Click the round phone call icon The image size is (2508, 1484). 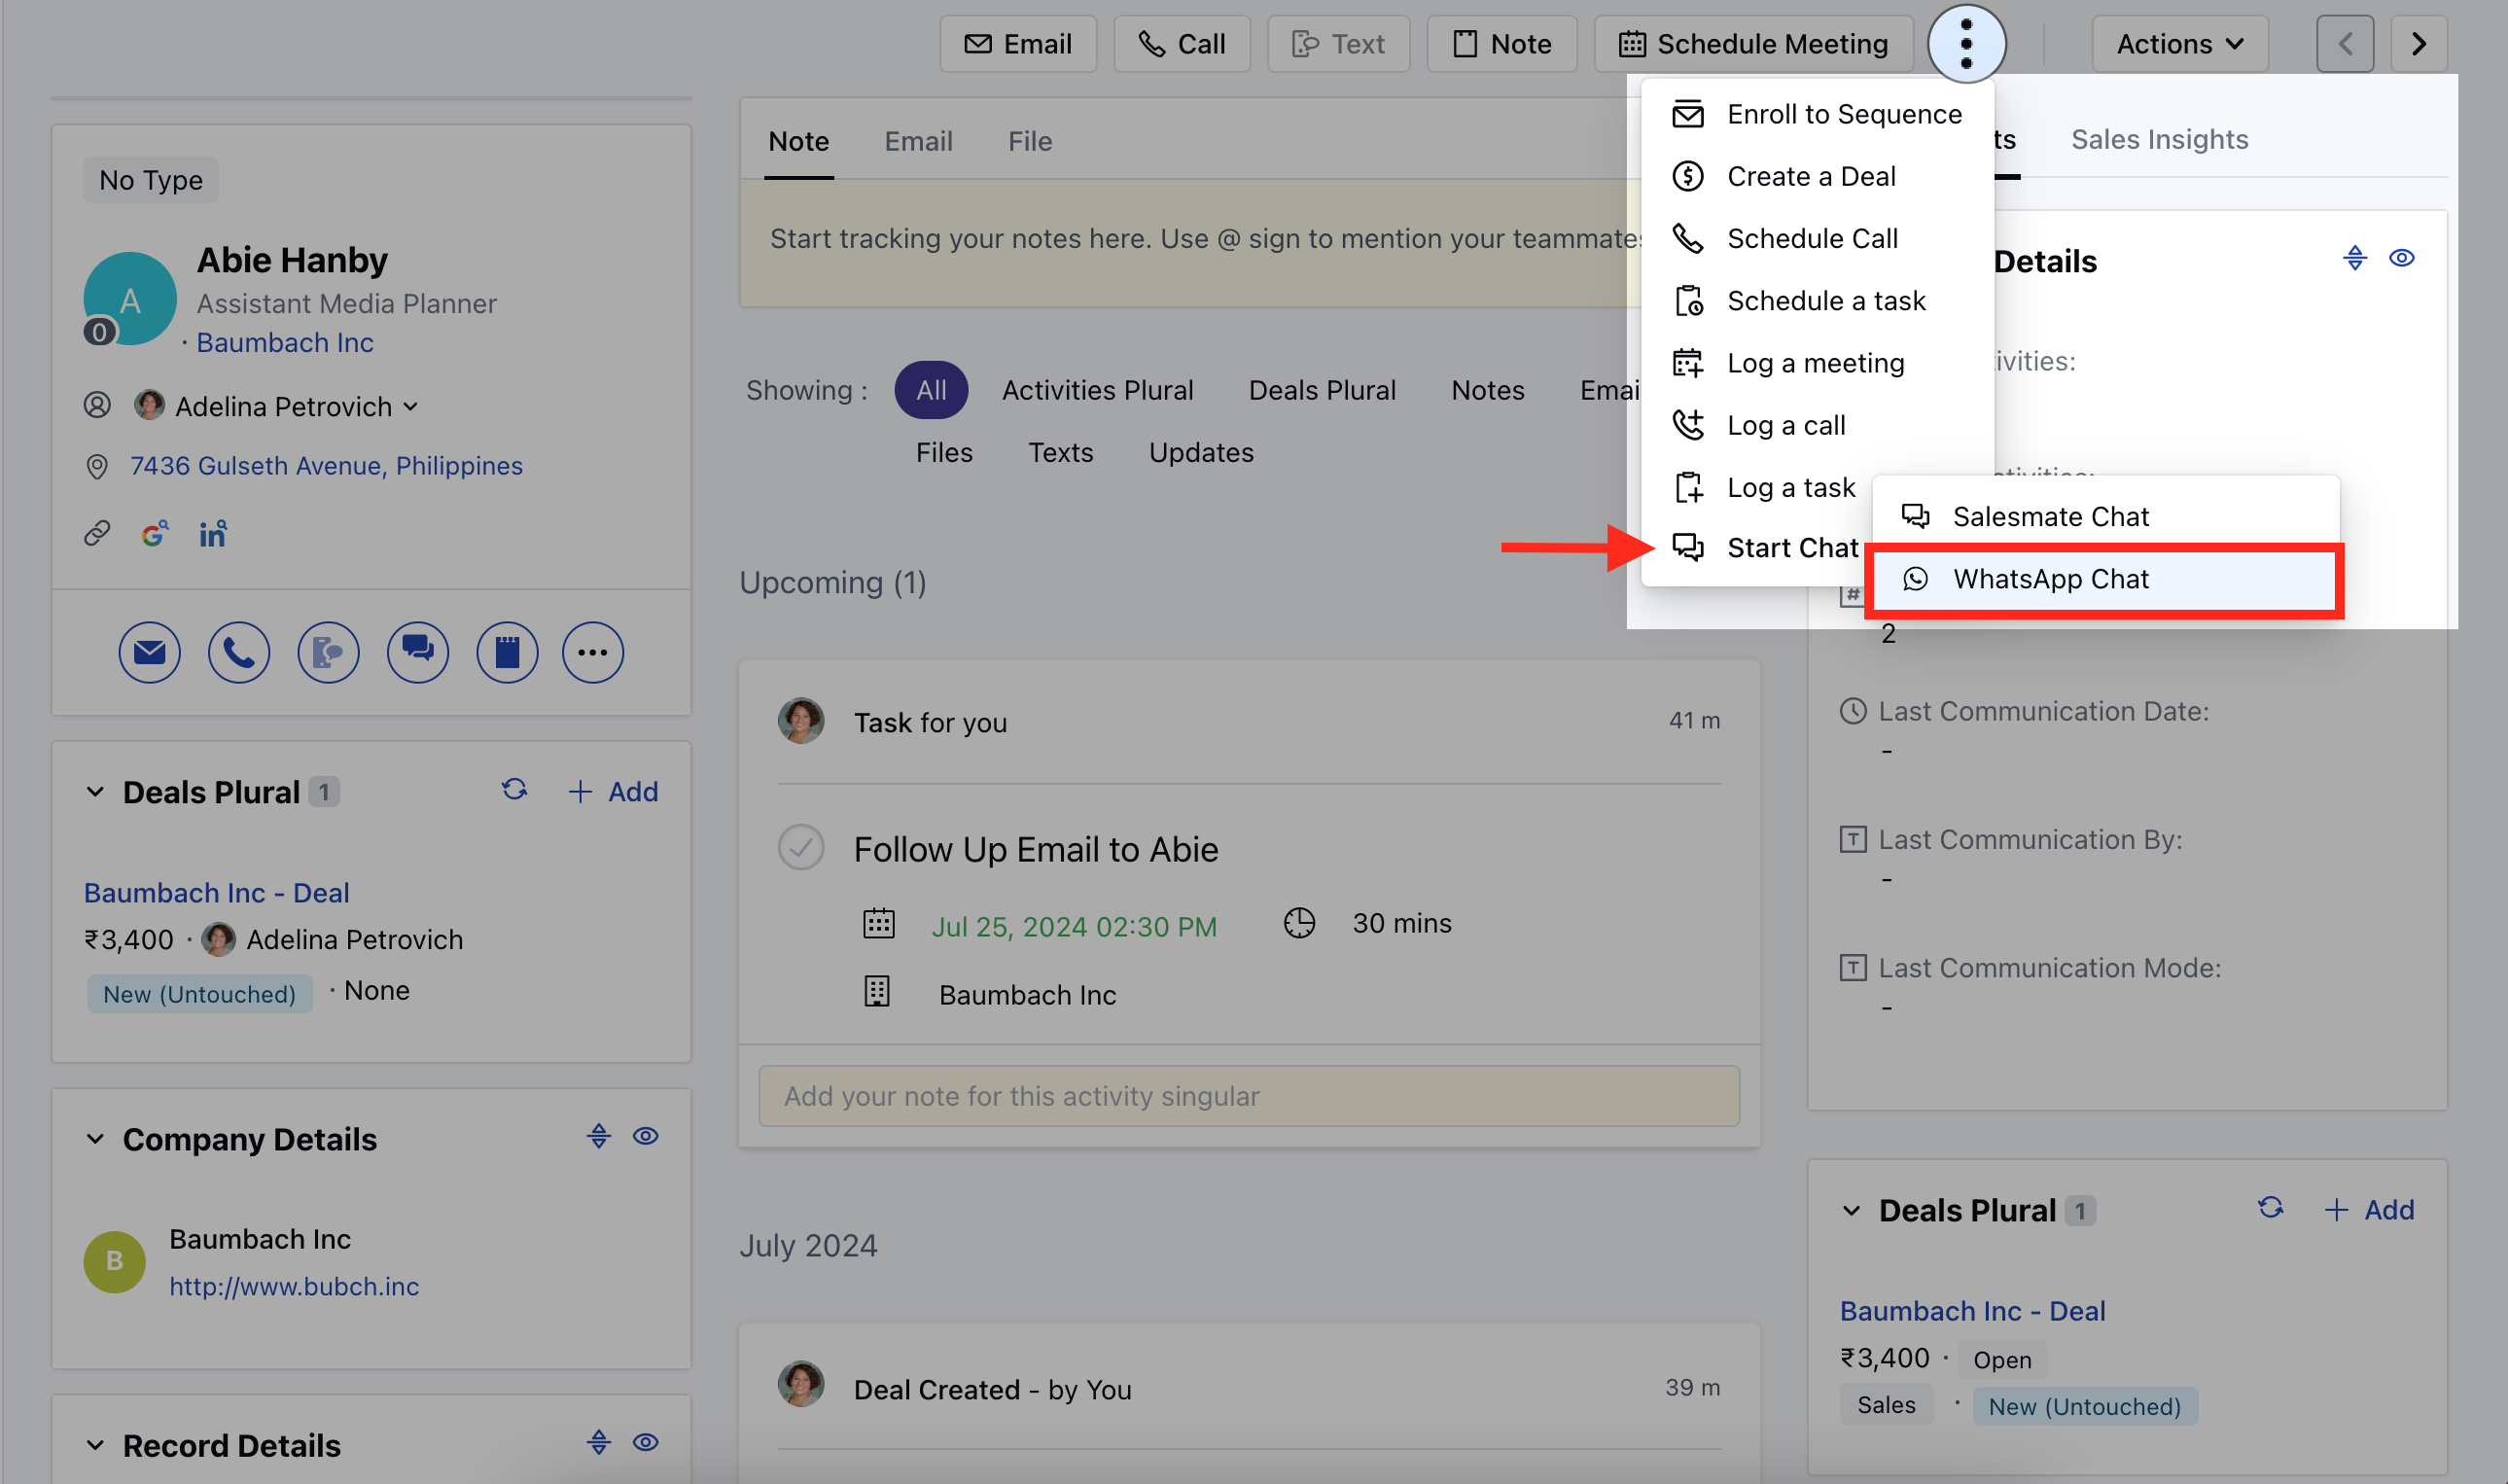pyautogui.click(x=238, y=653)
